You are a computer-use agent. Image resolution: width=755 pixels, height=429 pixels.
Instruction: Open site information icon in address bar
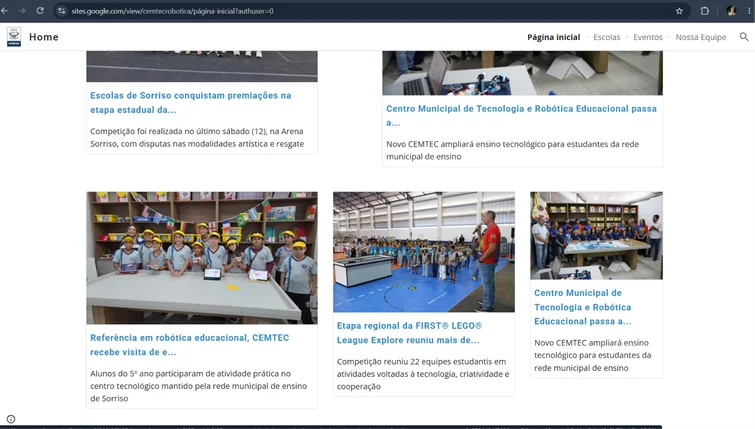61,11
